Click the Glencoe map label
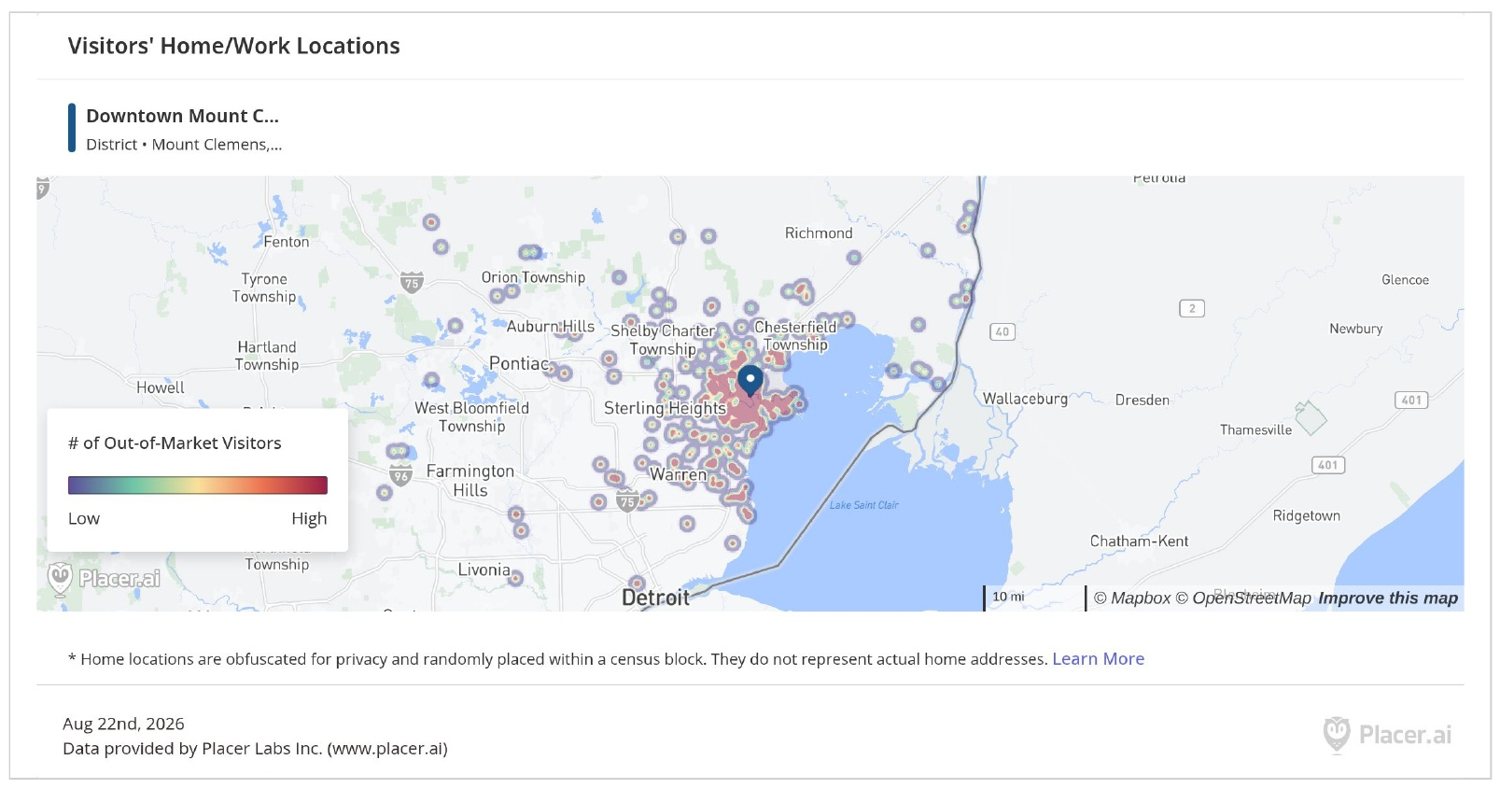Screen dimensions: 1500x788 coord(1405,280)
